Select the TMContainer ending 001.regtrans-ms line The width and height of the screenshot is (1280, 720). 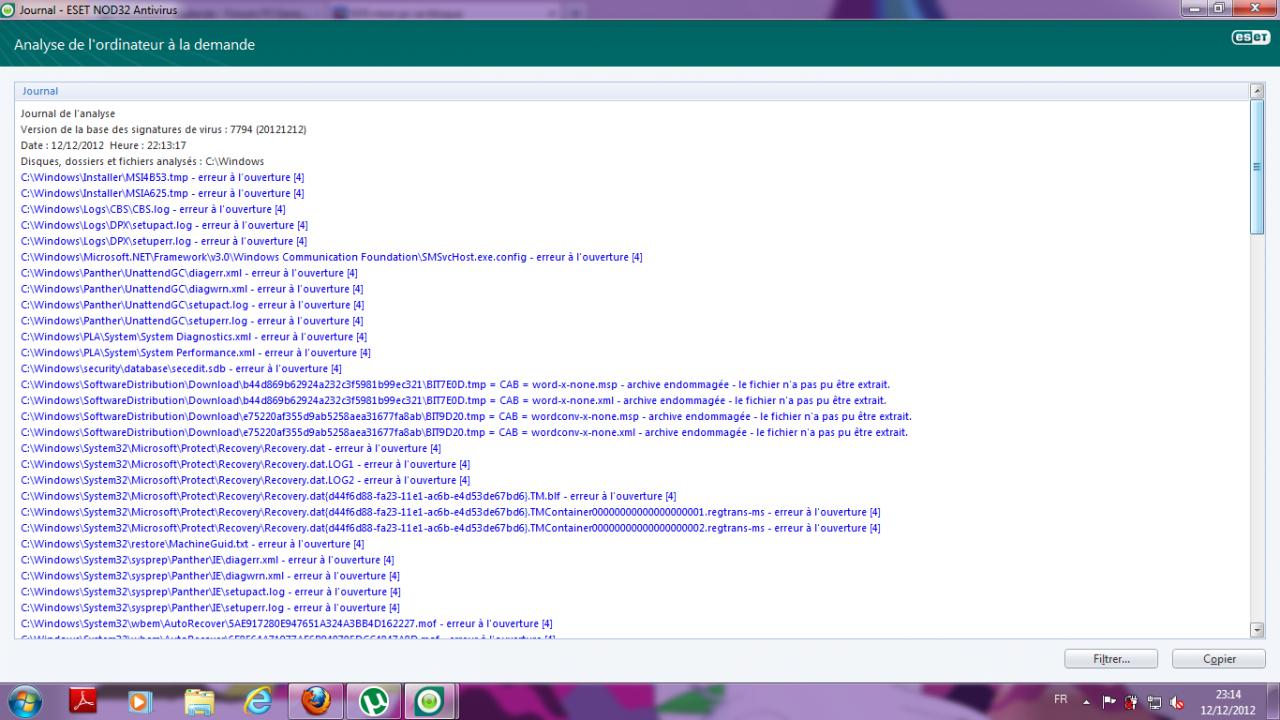coord(451,512)
